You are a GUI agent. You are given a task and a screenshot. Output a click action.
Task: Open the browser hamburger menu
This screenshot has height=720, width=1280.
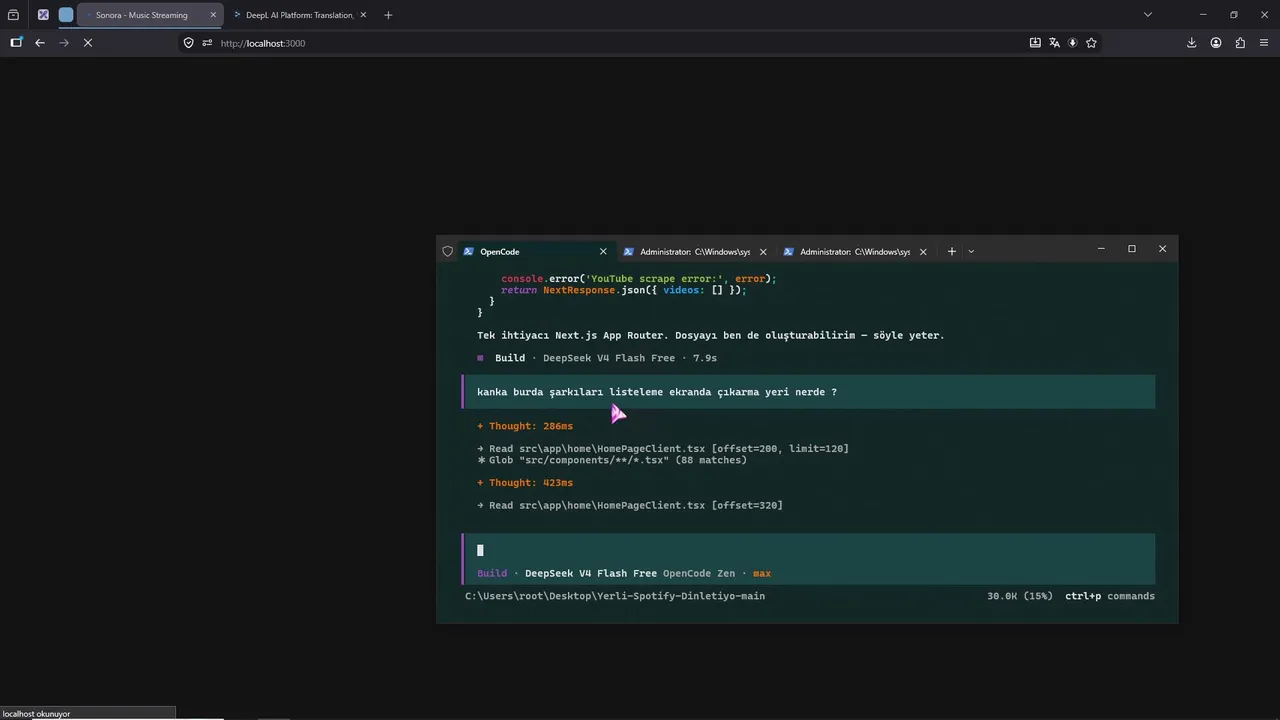[x=1264, y=43]
